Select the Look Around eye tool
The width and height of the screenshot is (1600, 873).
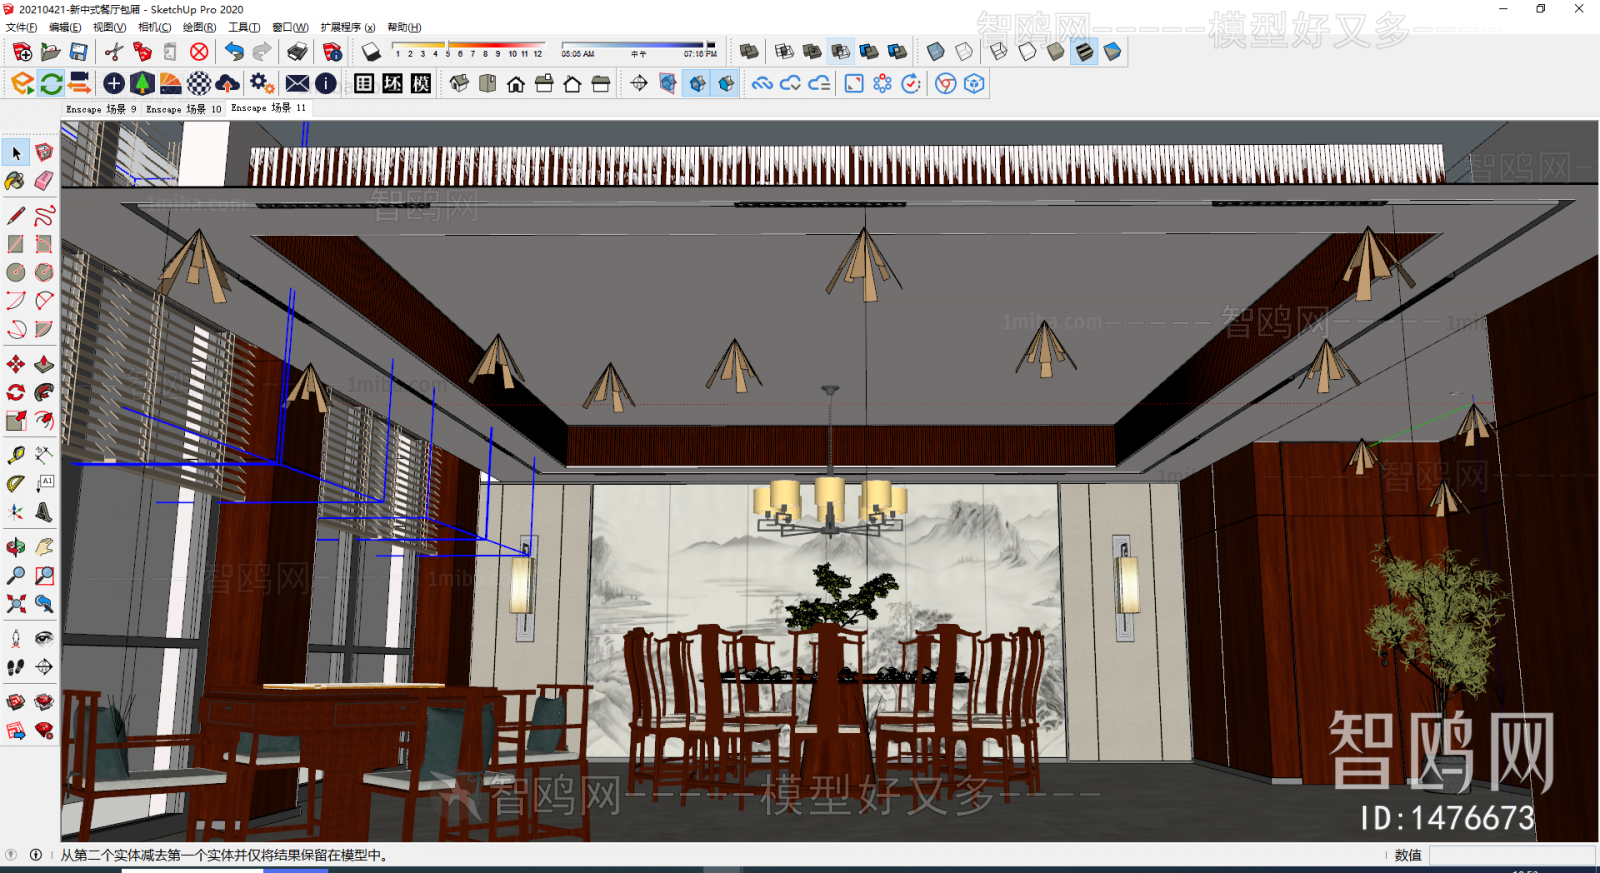click(x=44, y=638)
